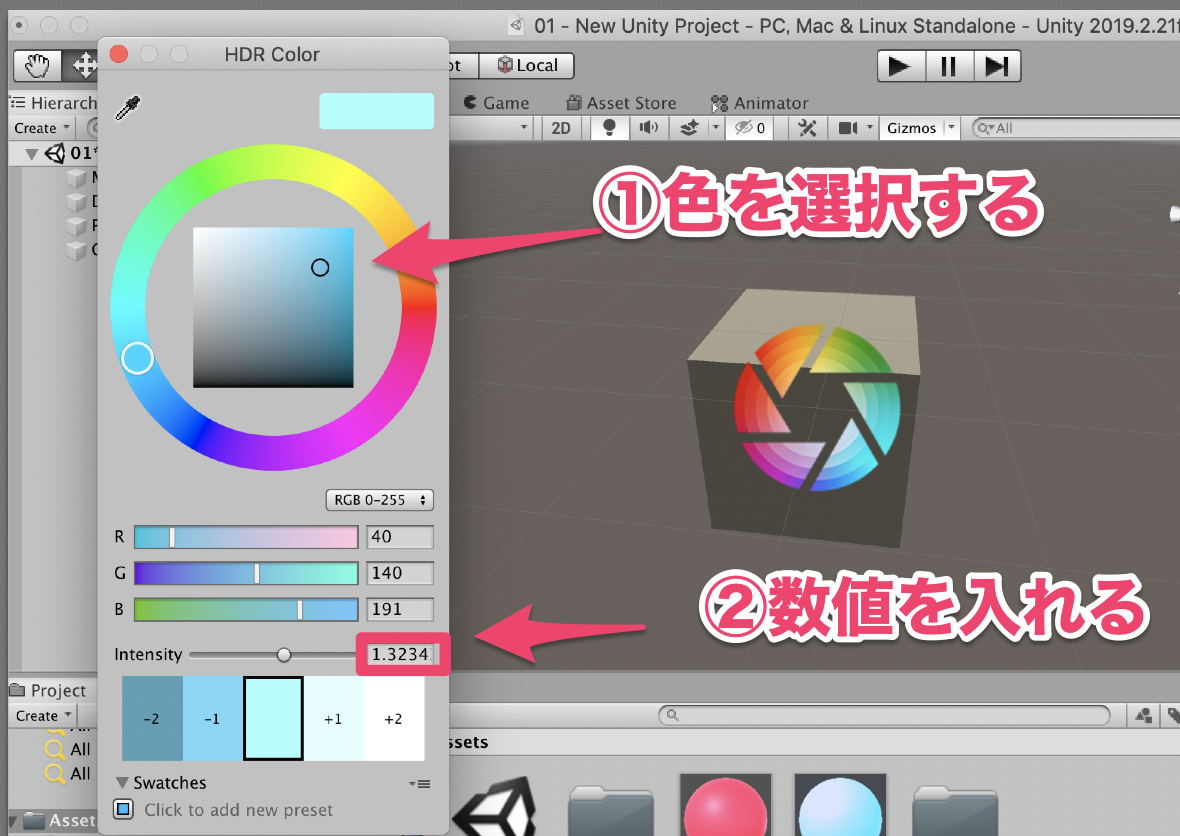Select the +1 exposure swatch
Screen dimensions: 1180x836
pyautogui.click(x=333, y=719)
